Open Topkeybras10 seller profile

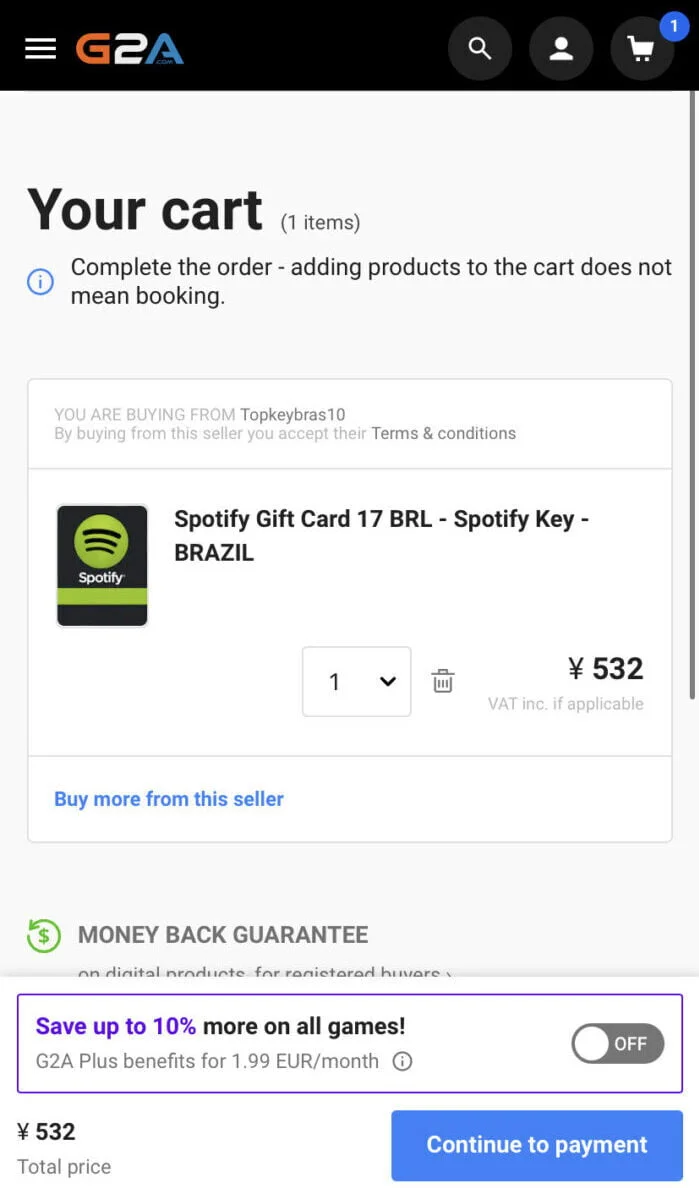(292, 414)
